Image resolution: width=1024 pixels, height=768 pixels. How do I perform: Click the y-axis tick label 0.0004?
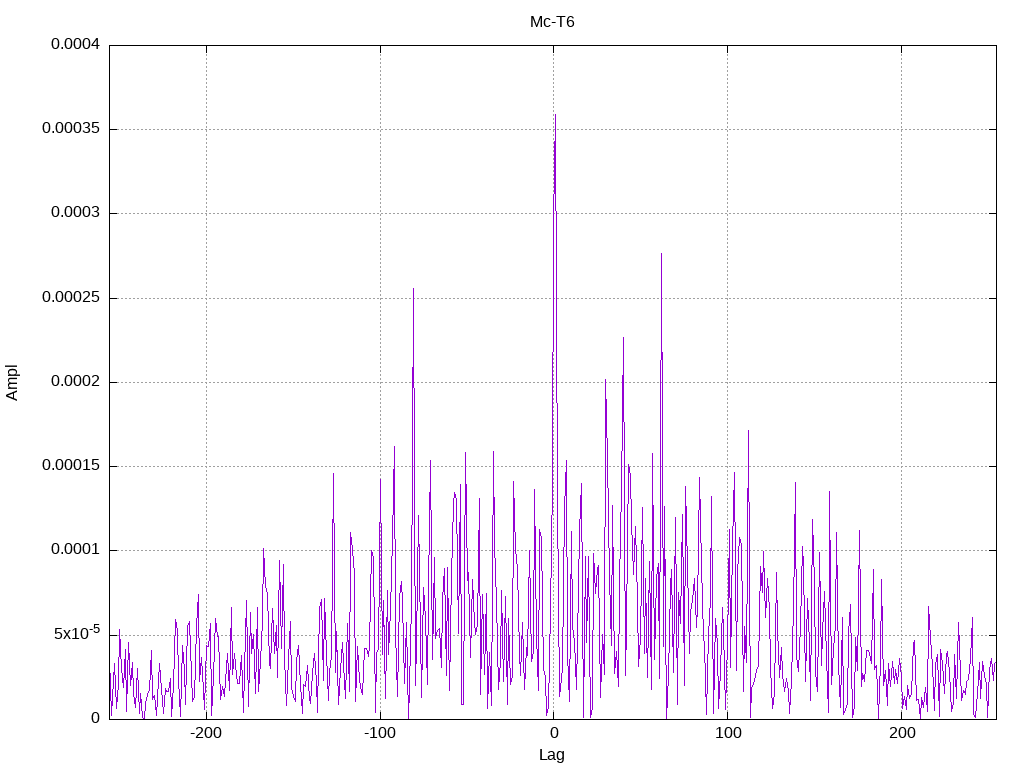(76, 44)
